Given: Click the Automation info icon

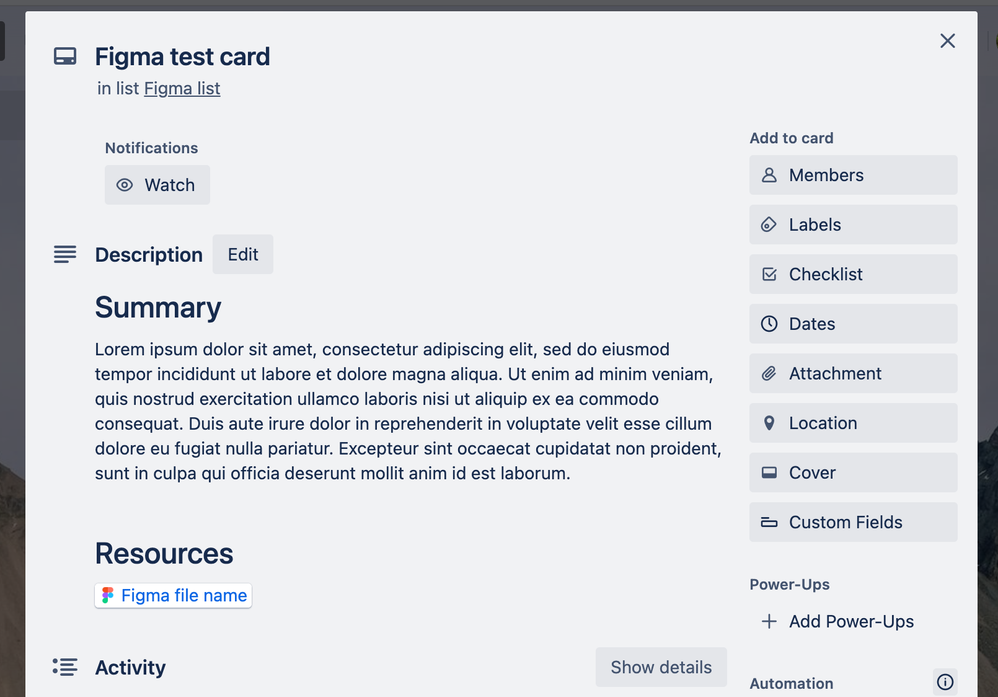Looking at the screenshot, I should [x=945, y=682].
